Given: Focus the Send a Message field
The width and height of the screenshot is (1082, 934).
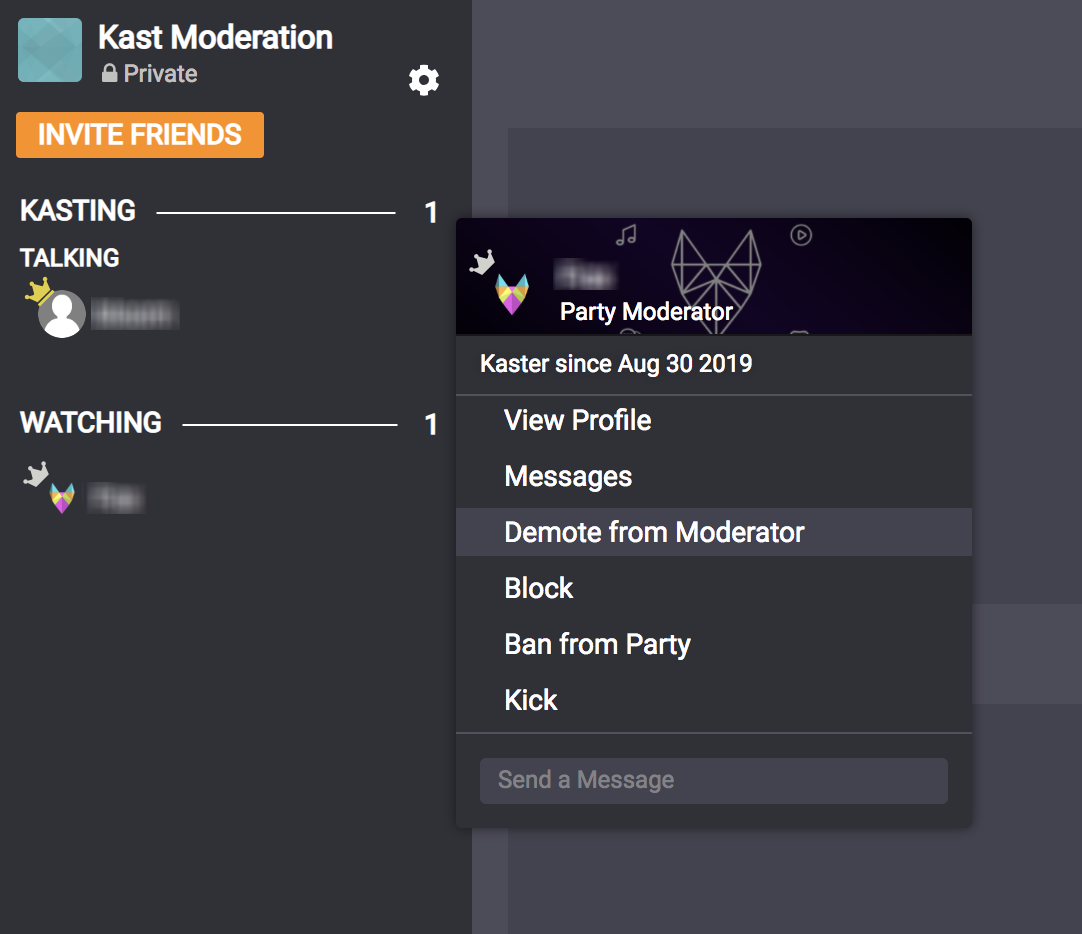Looking at the screenshot, I should point(713,780).
